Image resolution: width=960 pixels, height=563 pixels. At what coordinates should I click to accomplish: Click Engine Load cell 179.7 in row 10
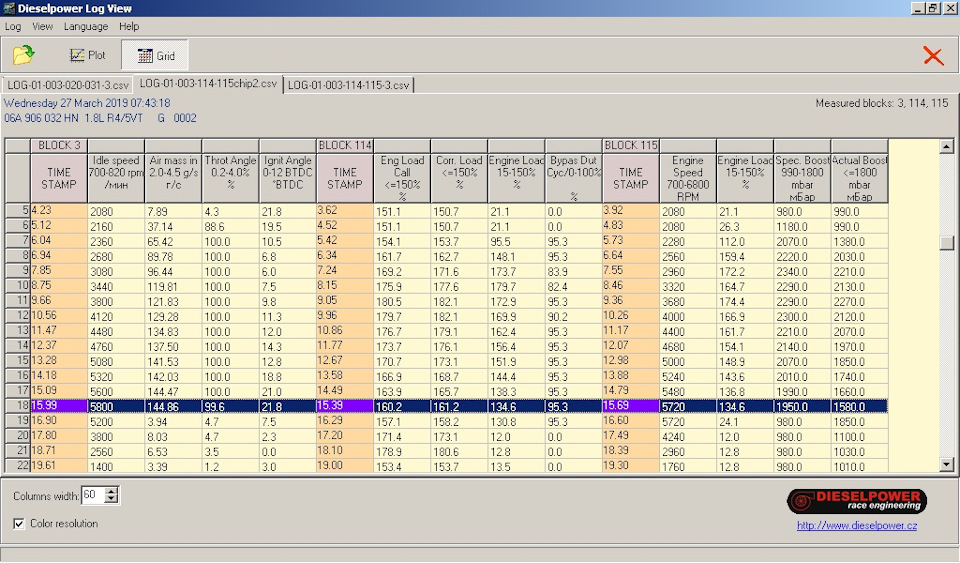point(516,286)
